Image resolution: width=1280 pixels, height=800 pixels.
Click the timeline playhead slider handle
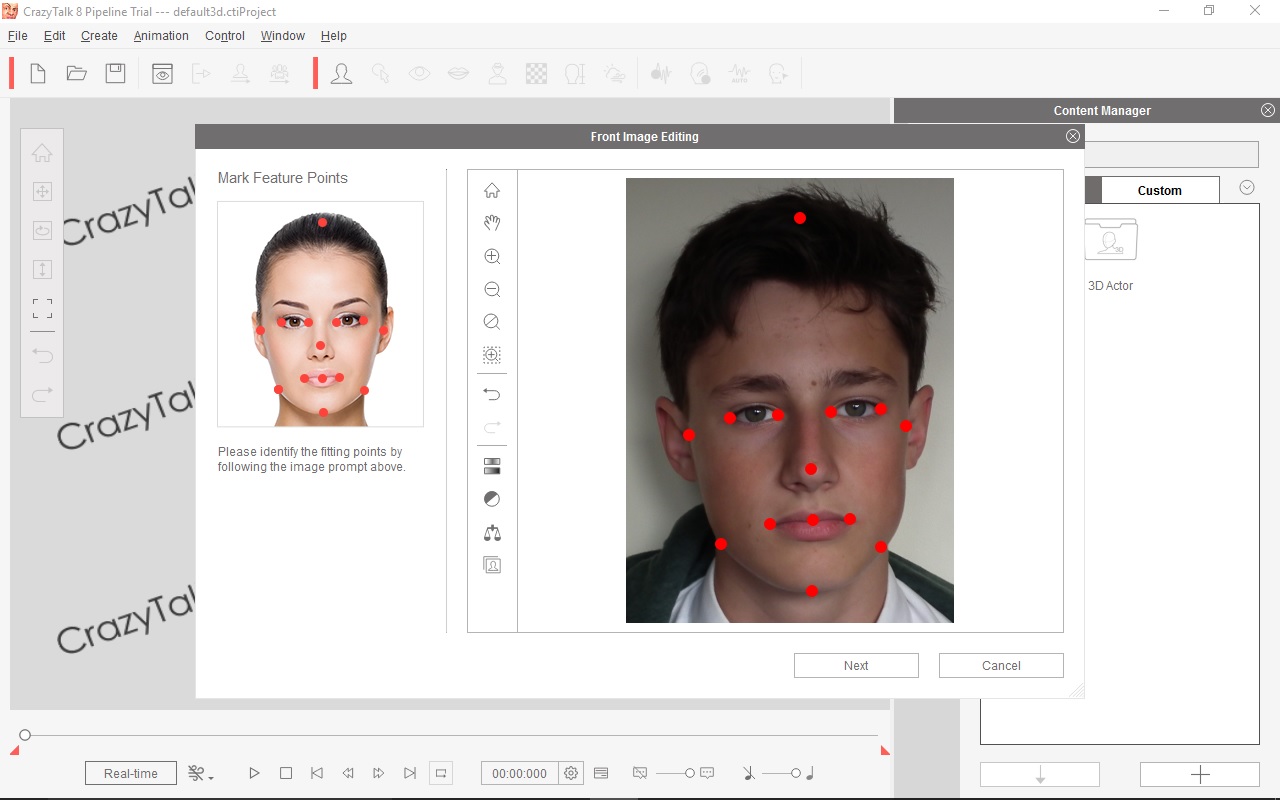click(x=25, y=735)
